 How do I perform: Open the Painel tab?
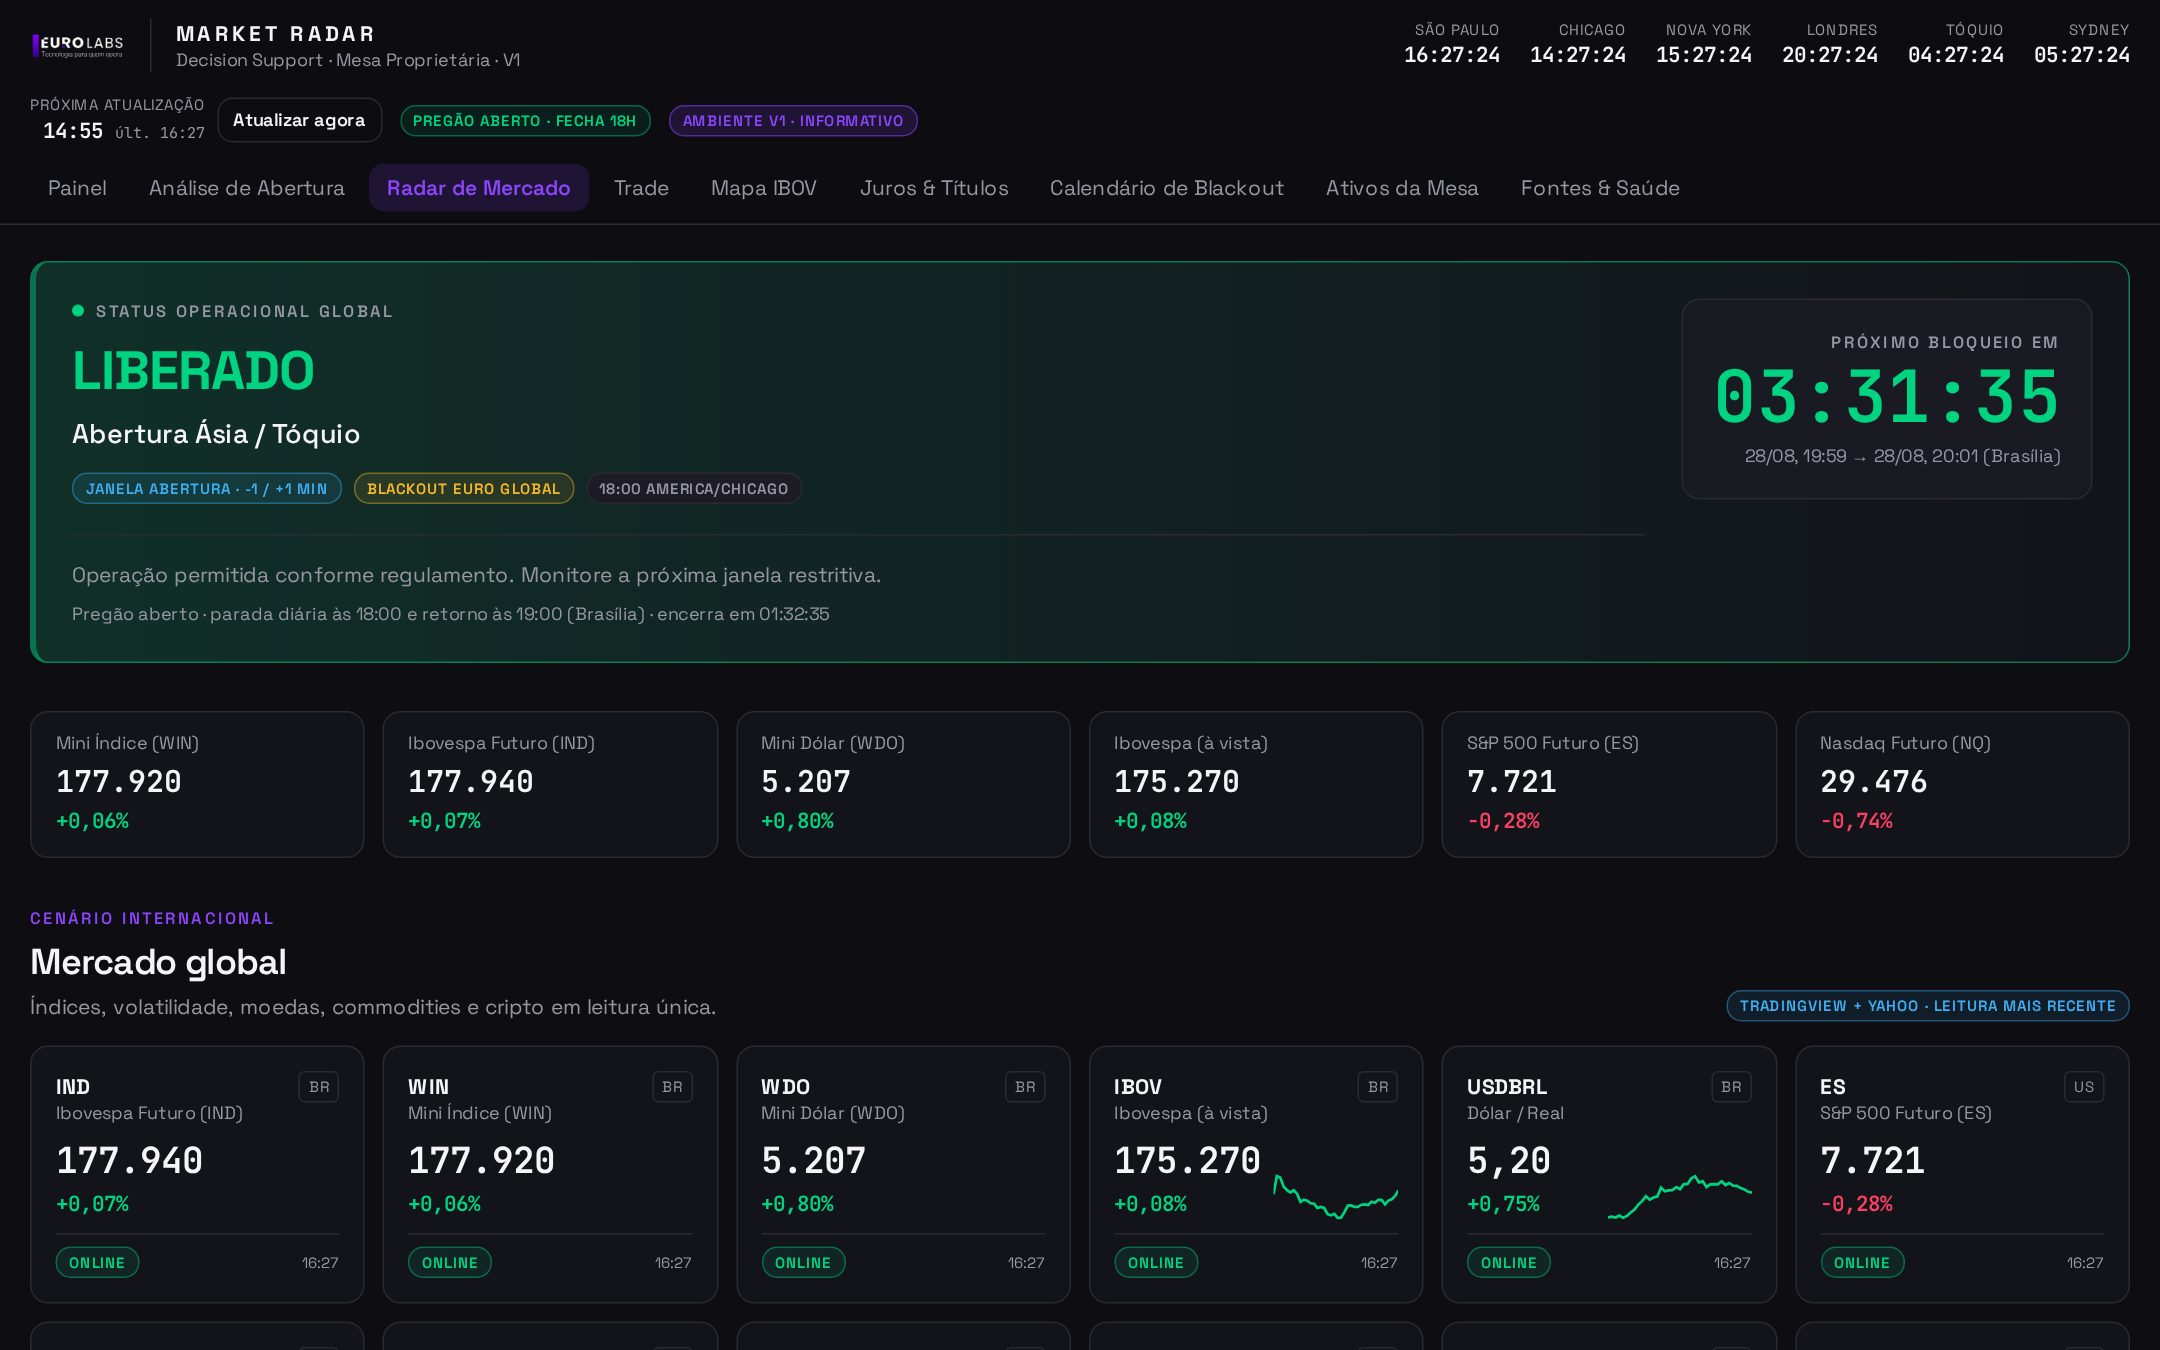[x=77, y=188]
